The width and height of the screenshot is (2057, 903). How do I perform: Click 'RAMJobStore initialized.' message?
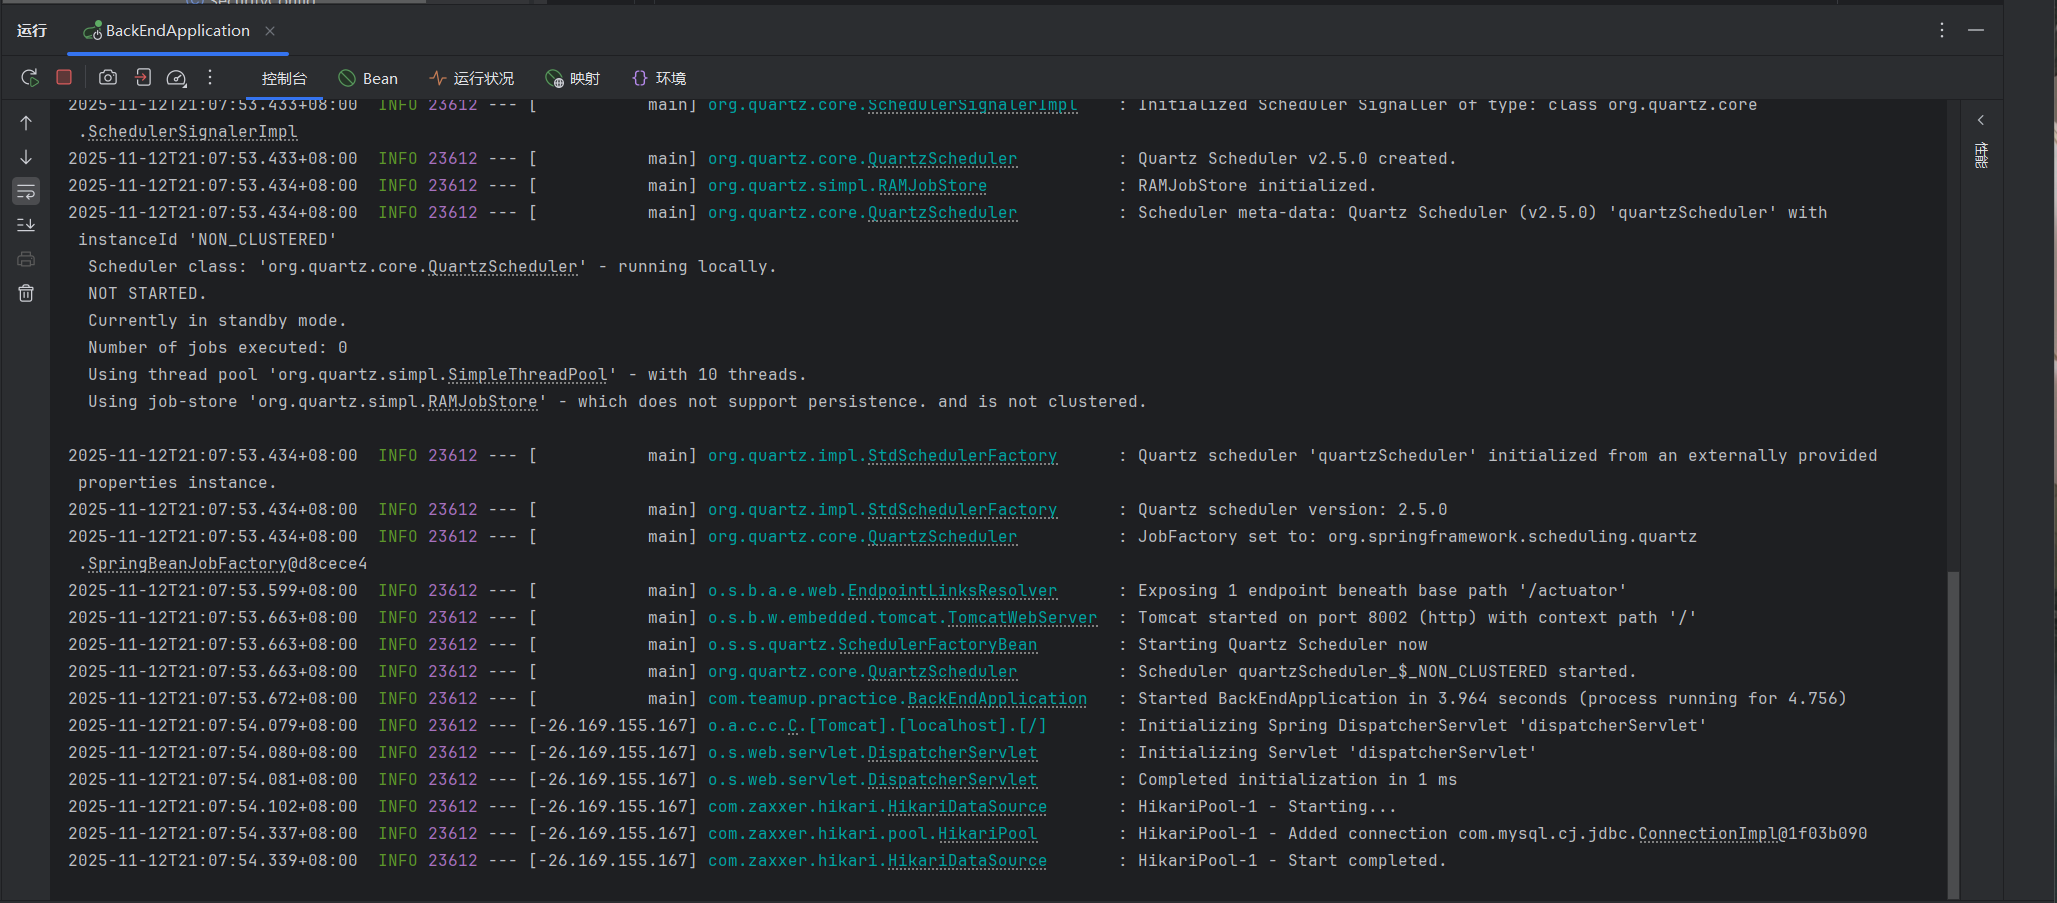tap(1257, 186)
